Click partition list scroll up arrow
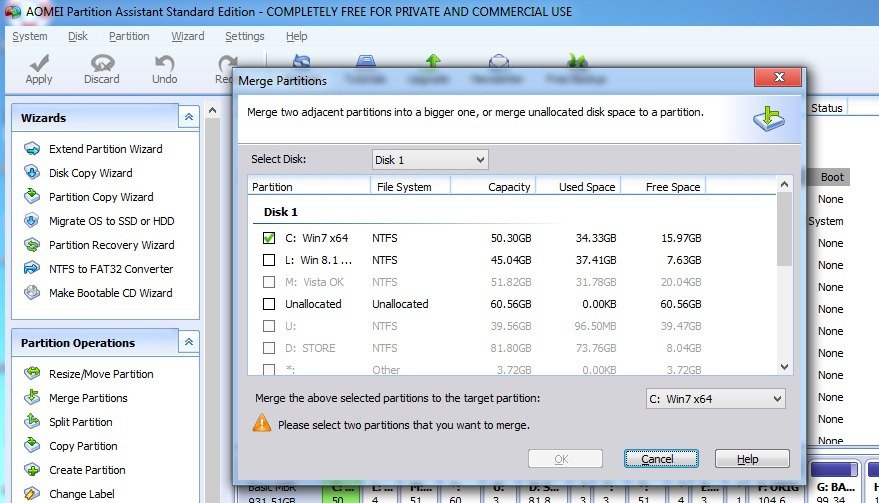Viewport: 879px width, 503px height. pyautogui.click(x=784, y=184)
